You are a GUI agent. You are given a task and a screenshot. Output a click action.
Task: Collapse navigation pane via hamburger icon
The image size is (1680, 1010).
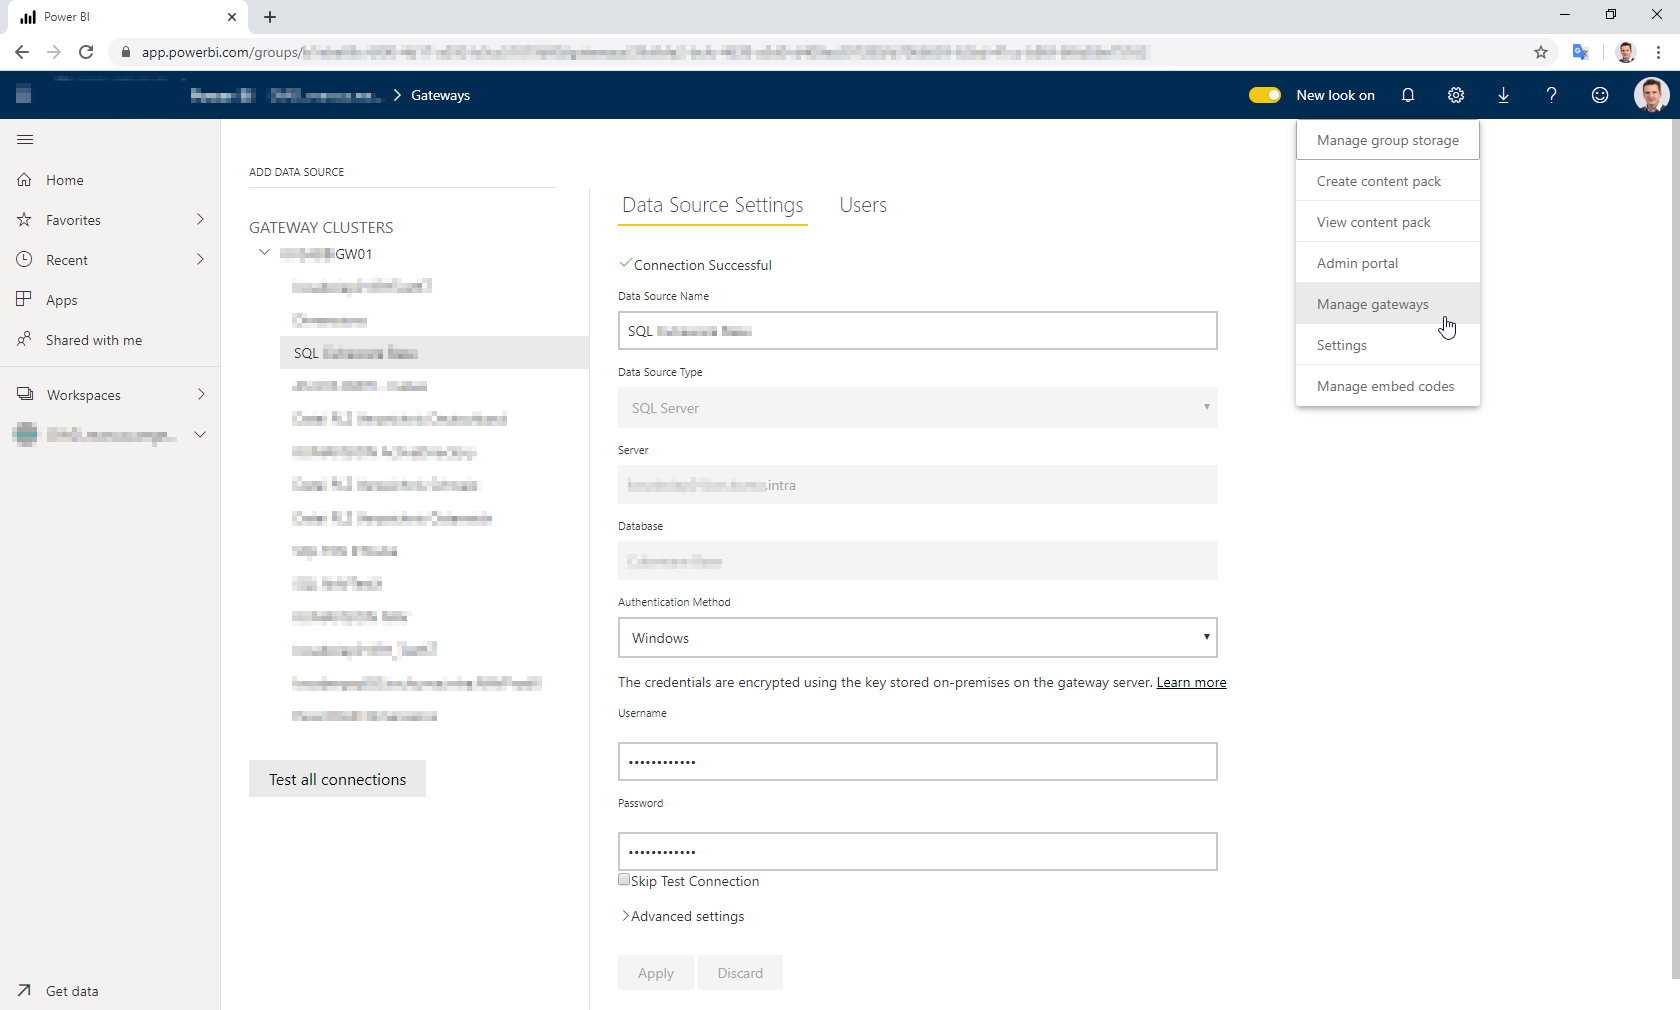click(25, 139)
